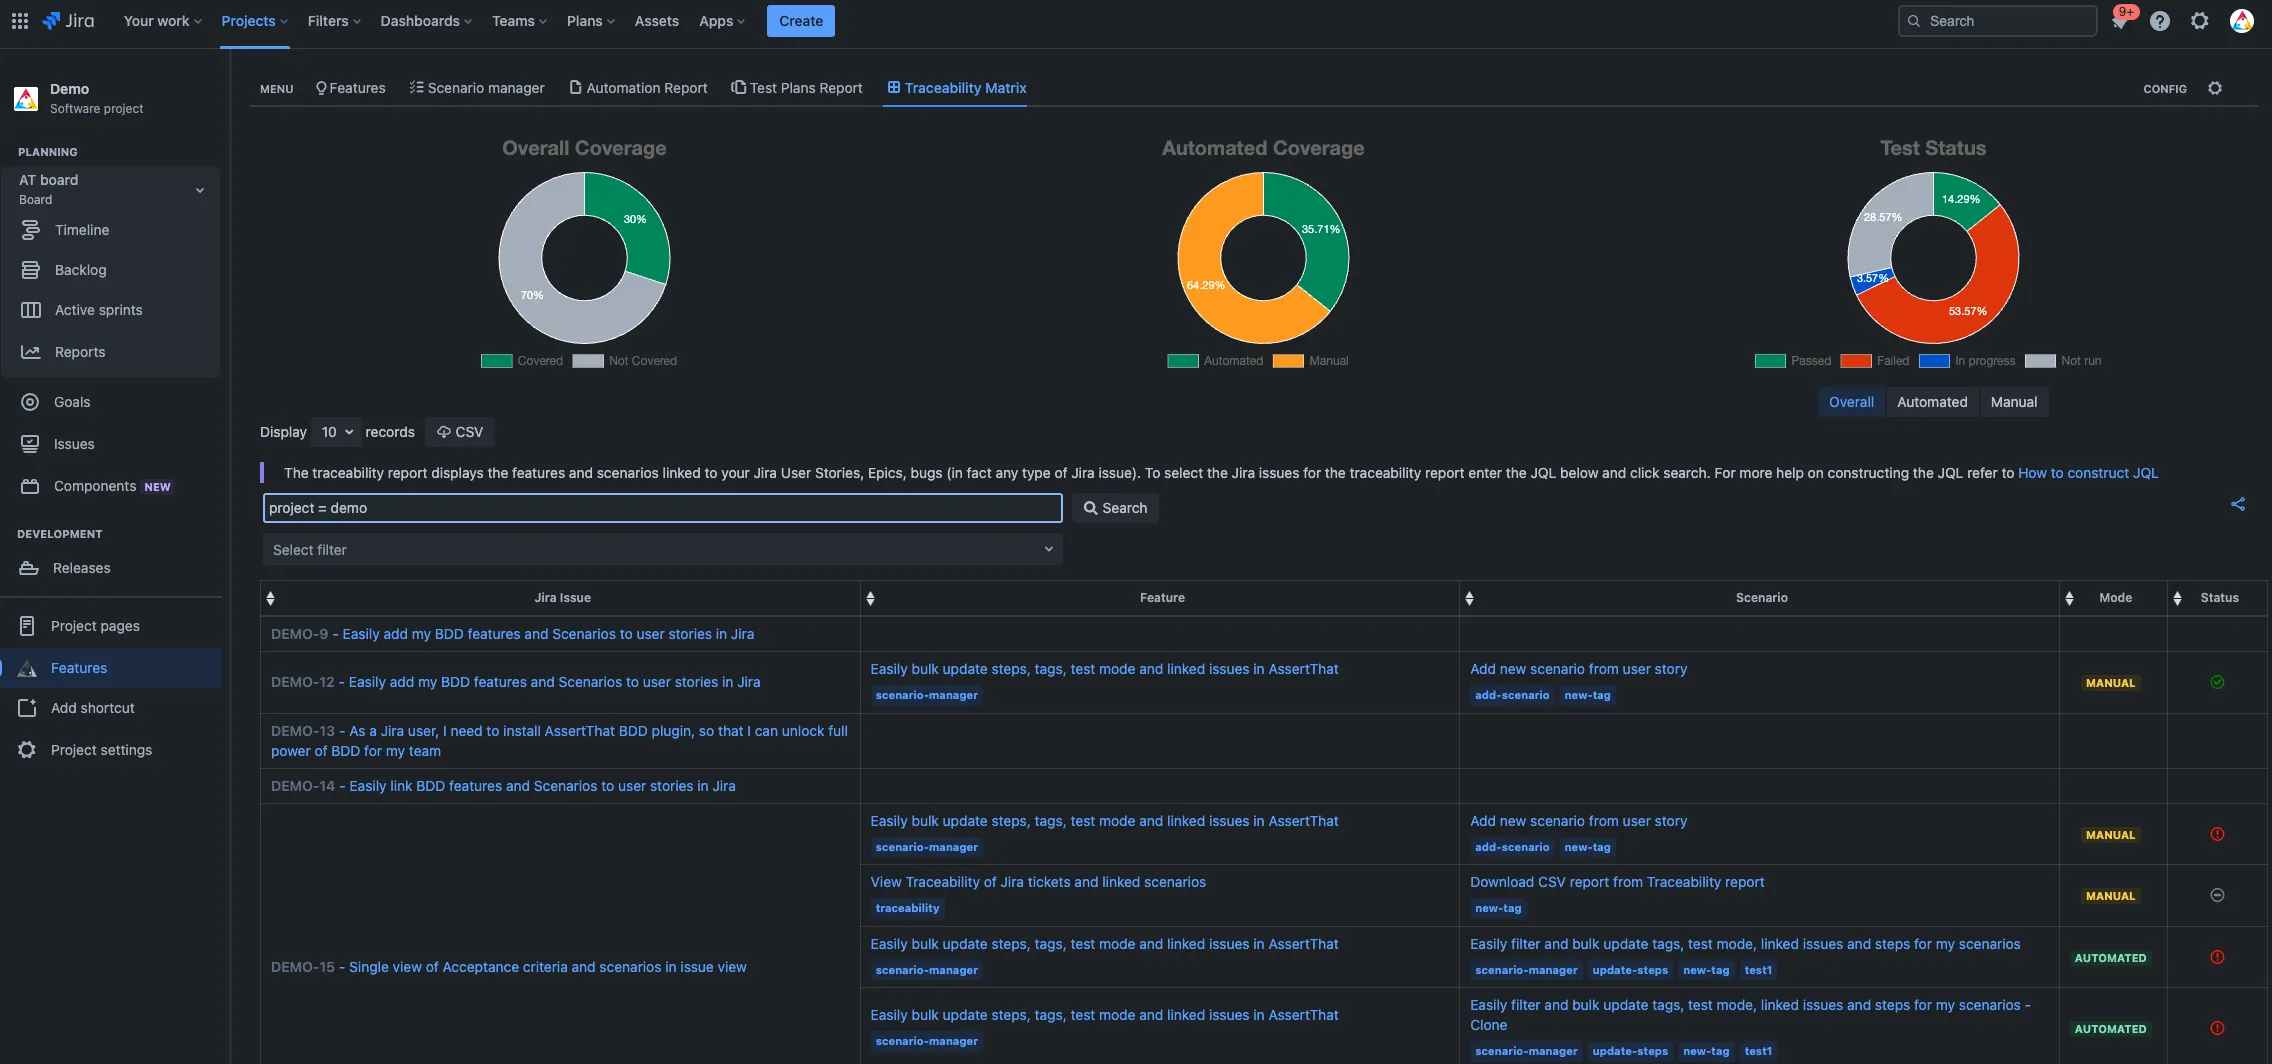Click the Search button next to JQL

(1115, 508)
